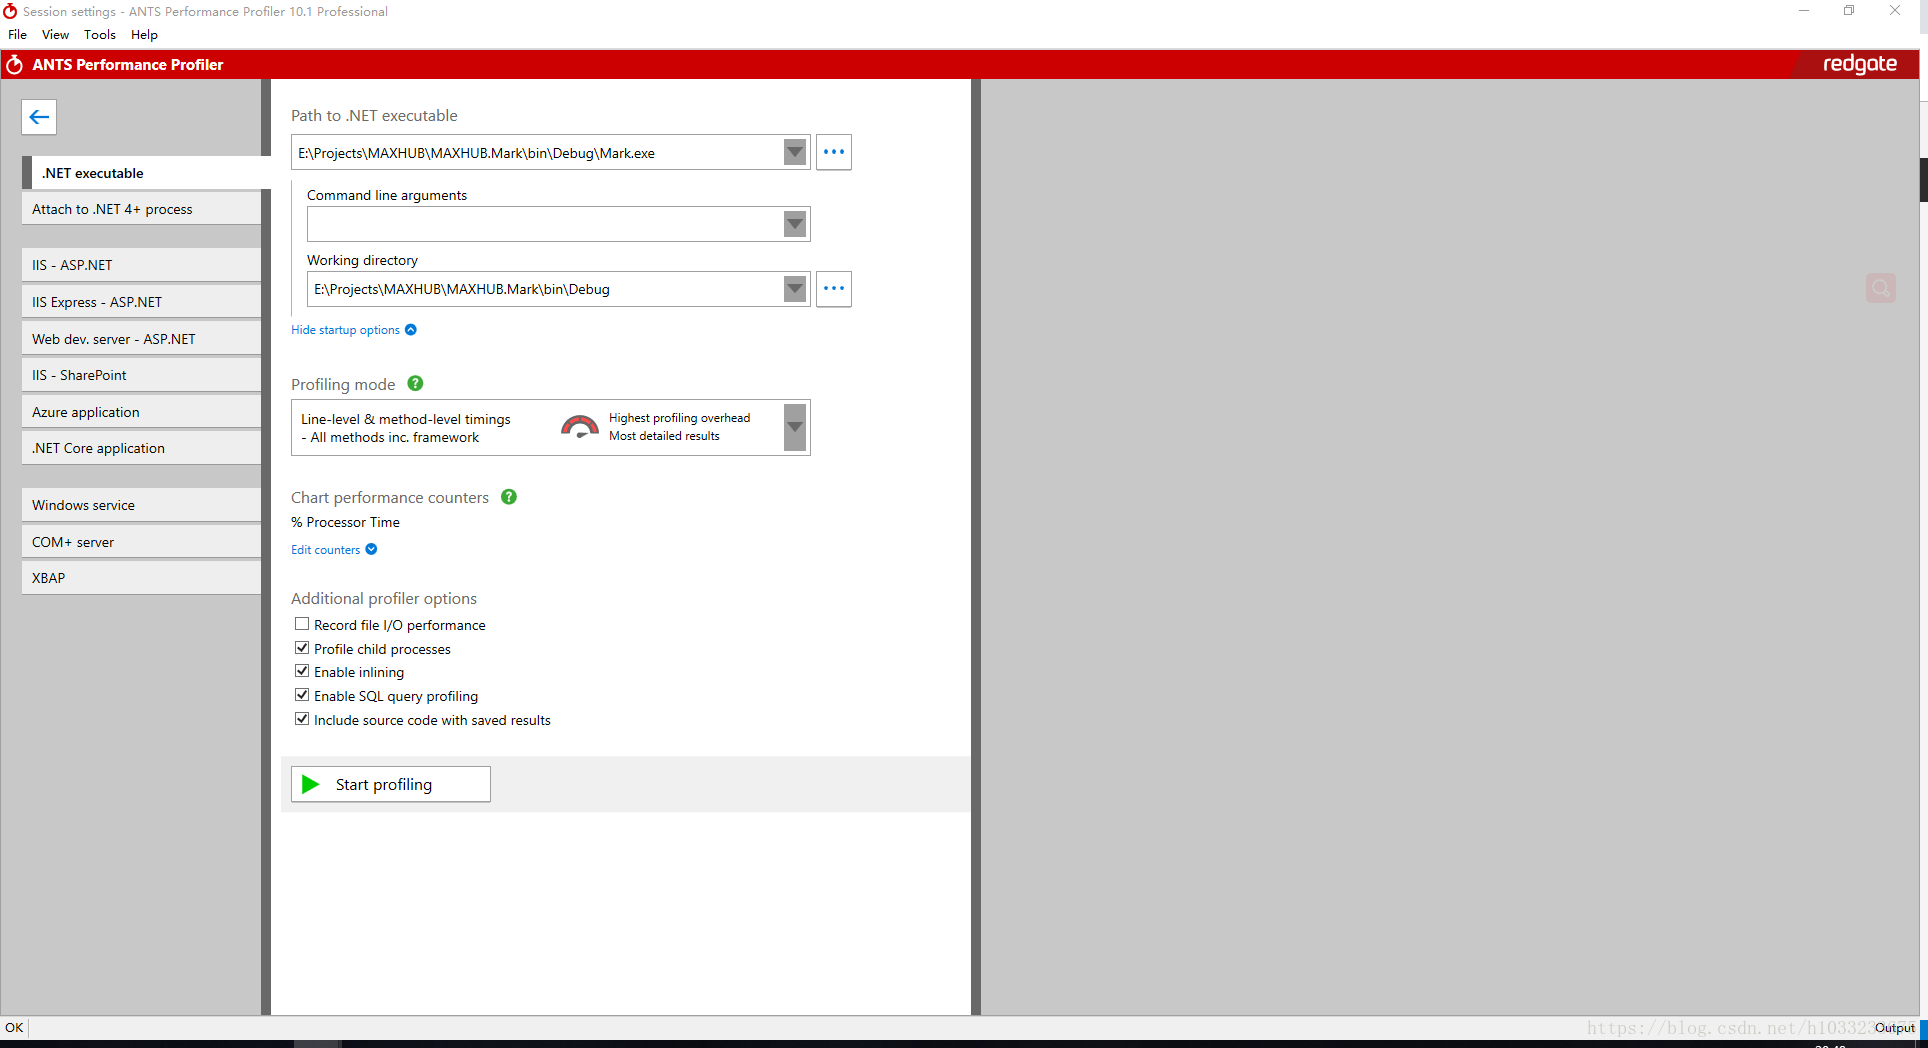Click the faded magnifier search icon
Screen dimensions: 1928x1048
pos(1880,288)
